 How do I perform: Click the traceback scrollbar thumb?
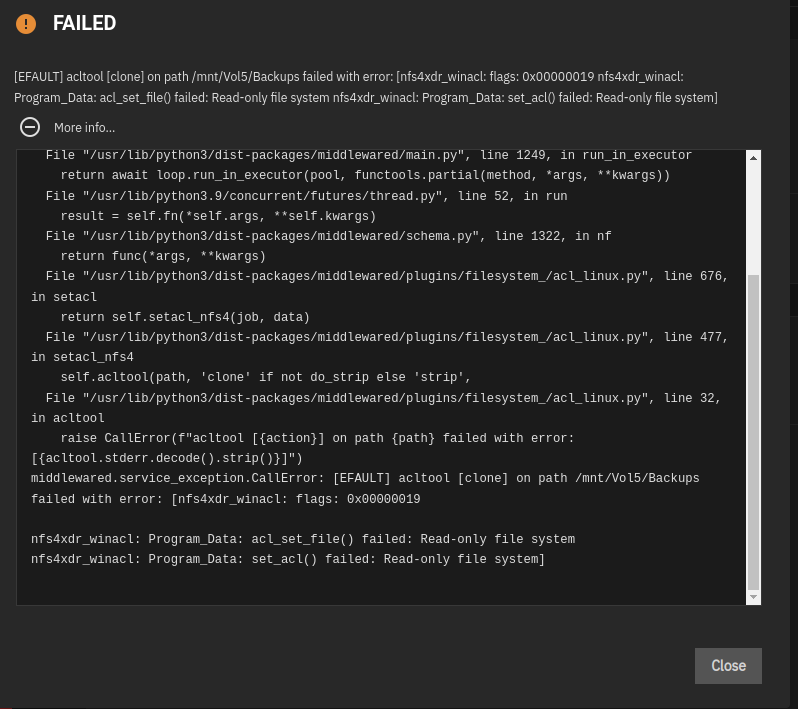point(753,432)
